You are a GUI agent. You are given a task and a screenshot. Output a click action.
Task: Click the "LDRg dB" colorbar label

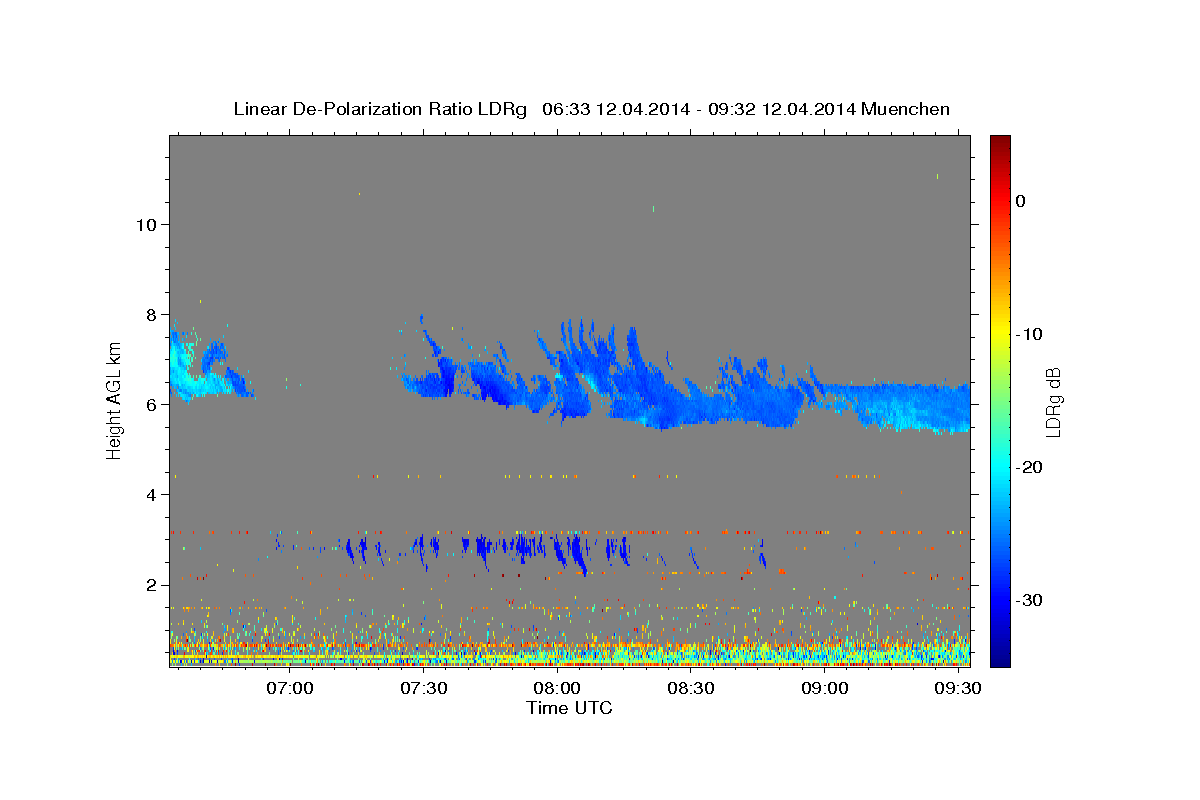(x=1052, y=402)
